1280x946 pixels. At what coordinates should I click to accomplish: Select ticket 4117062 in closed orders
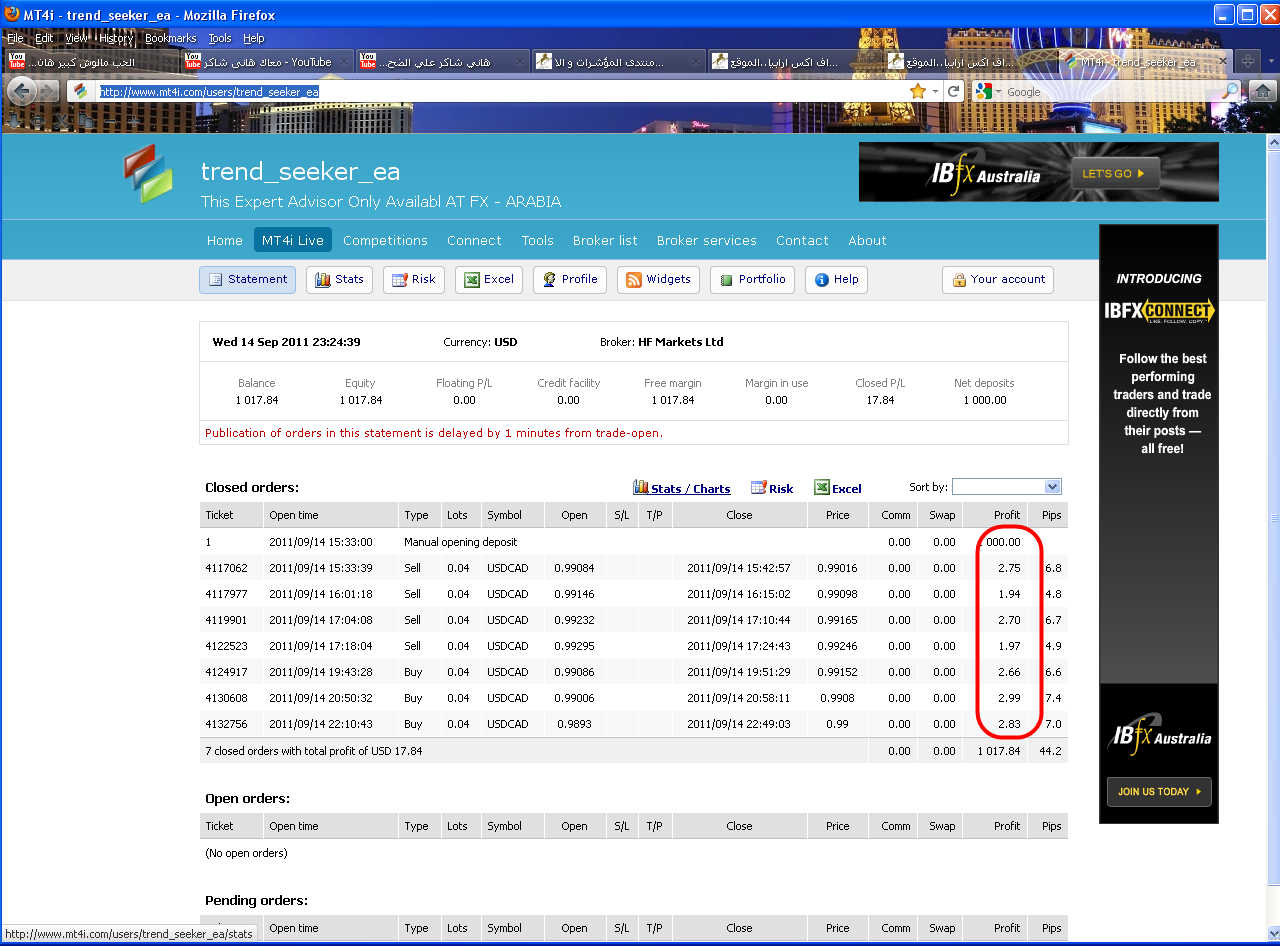tap(226, 568)
